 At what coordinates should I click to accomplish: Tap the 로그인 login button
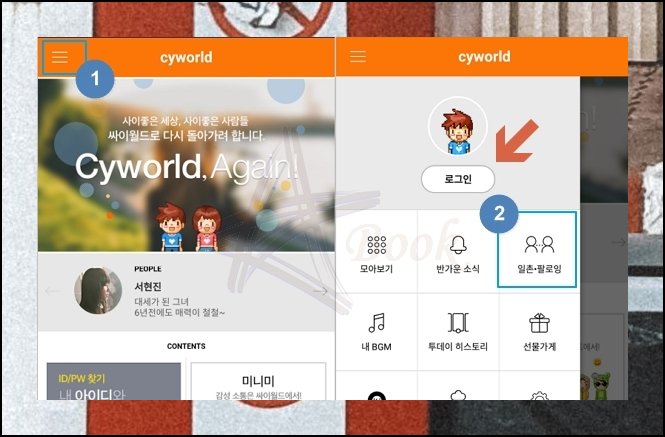[458, 179]
